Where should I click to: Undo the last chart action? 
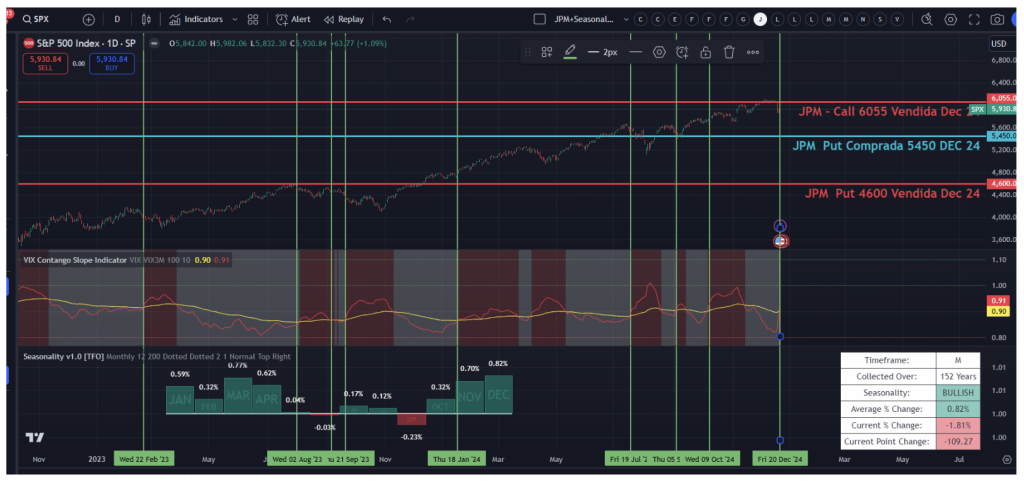386,19
